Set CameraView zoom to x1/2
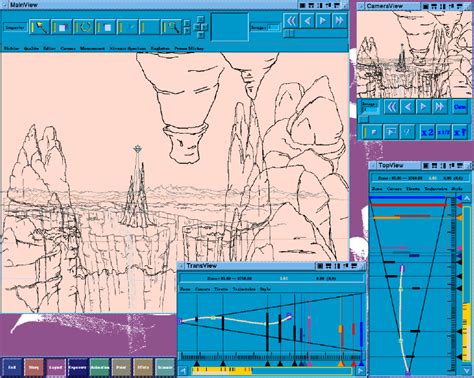The width and height of the screenshot is (474, 378). (x=443, y=132)
